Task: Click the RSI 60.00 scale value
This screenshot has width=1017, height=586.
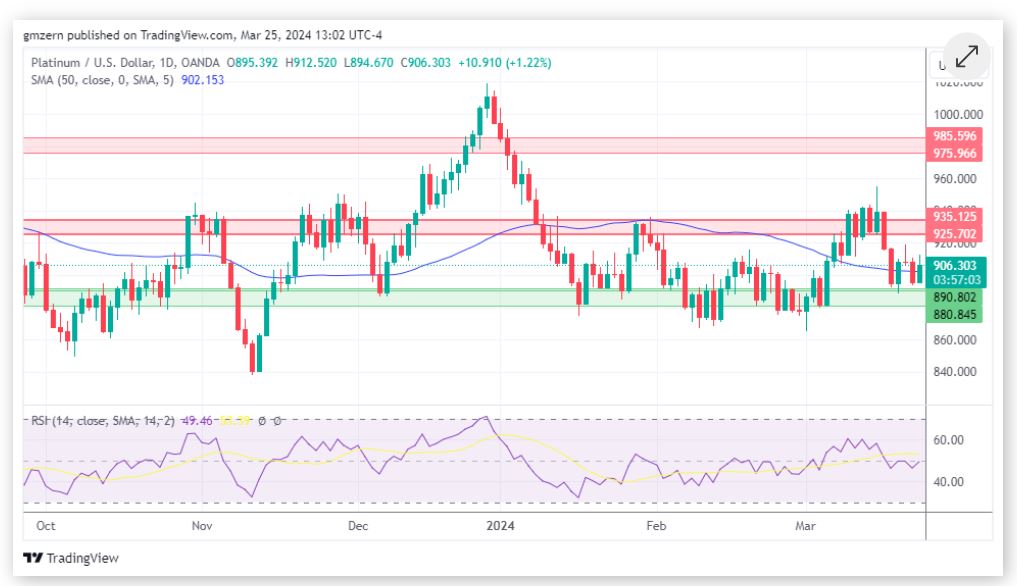Action: click(948, 440)
